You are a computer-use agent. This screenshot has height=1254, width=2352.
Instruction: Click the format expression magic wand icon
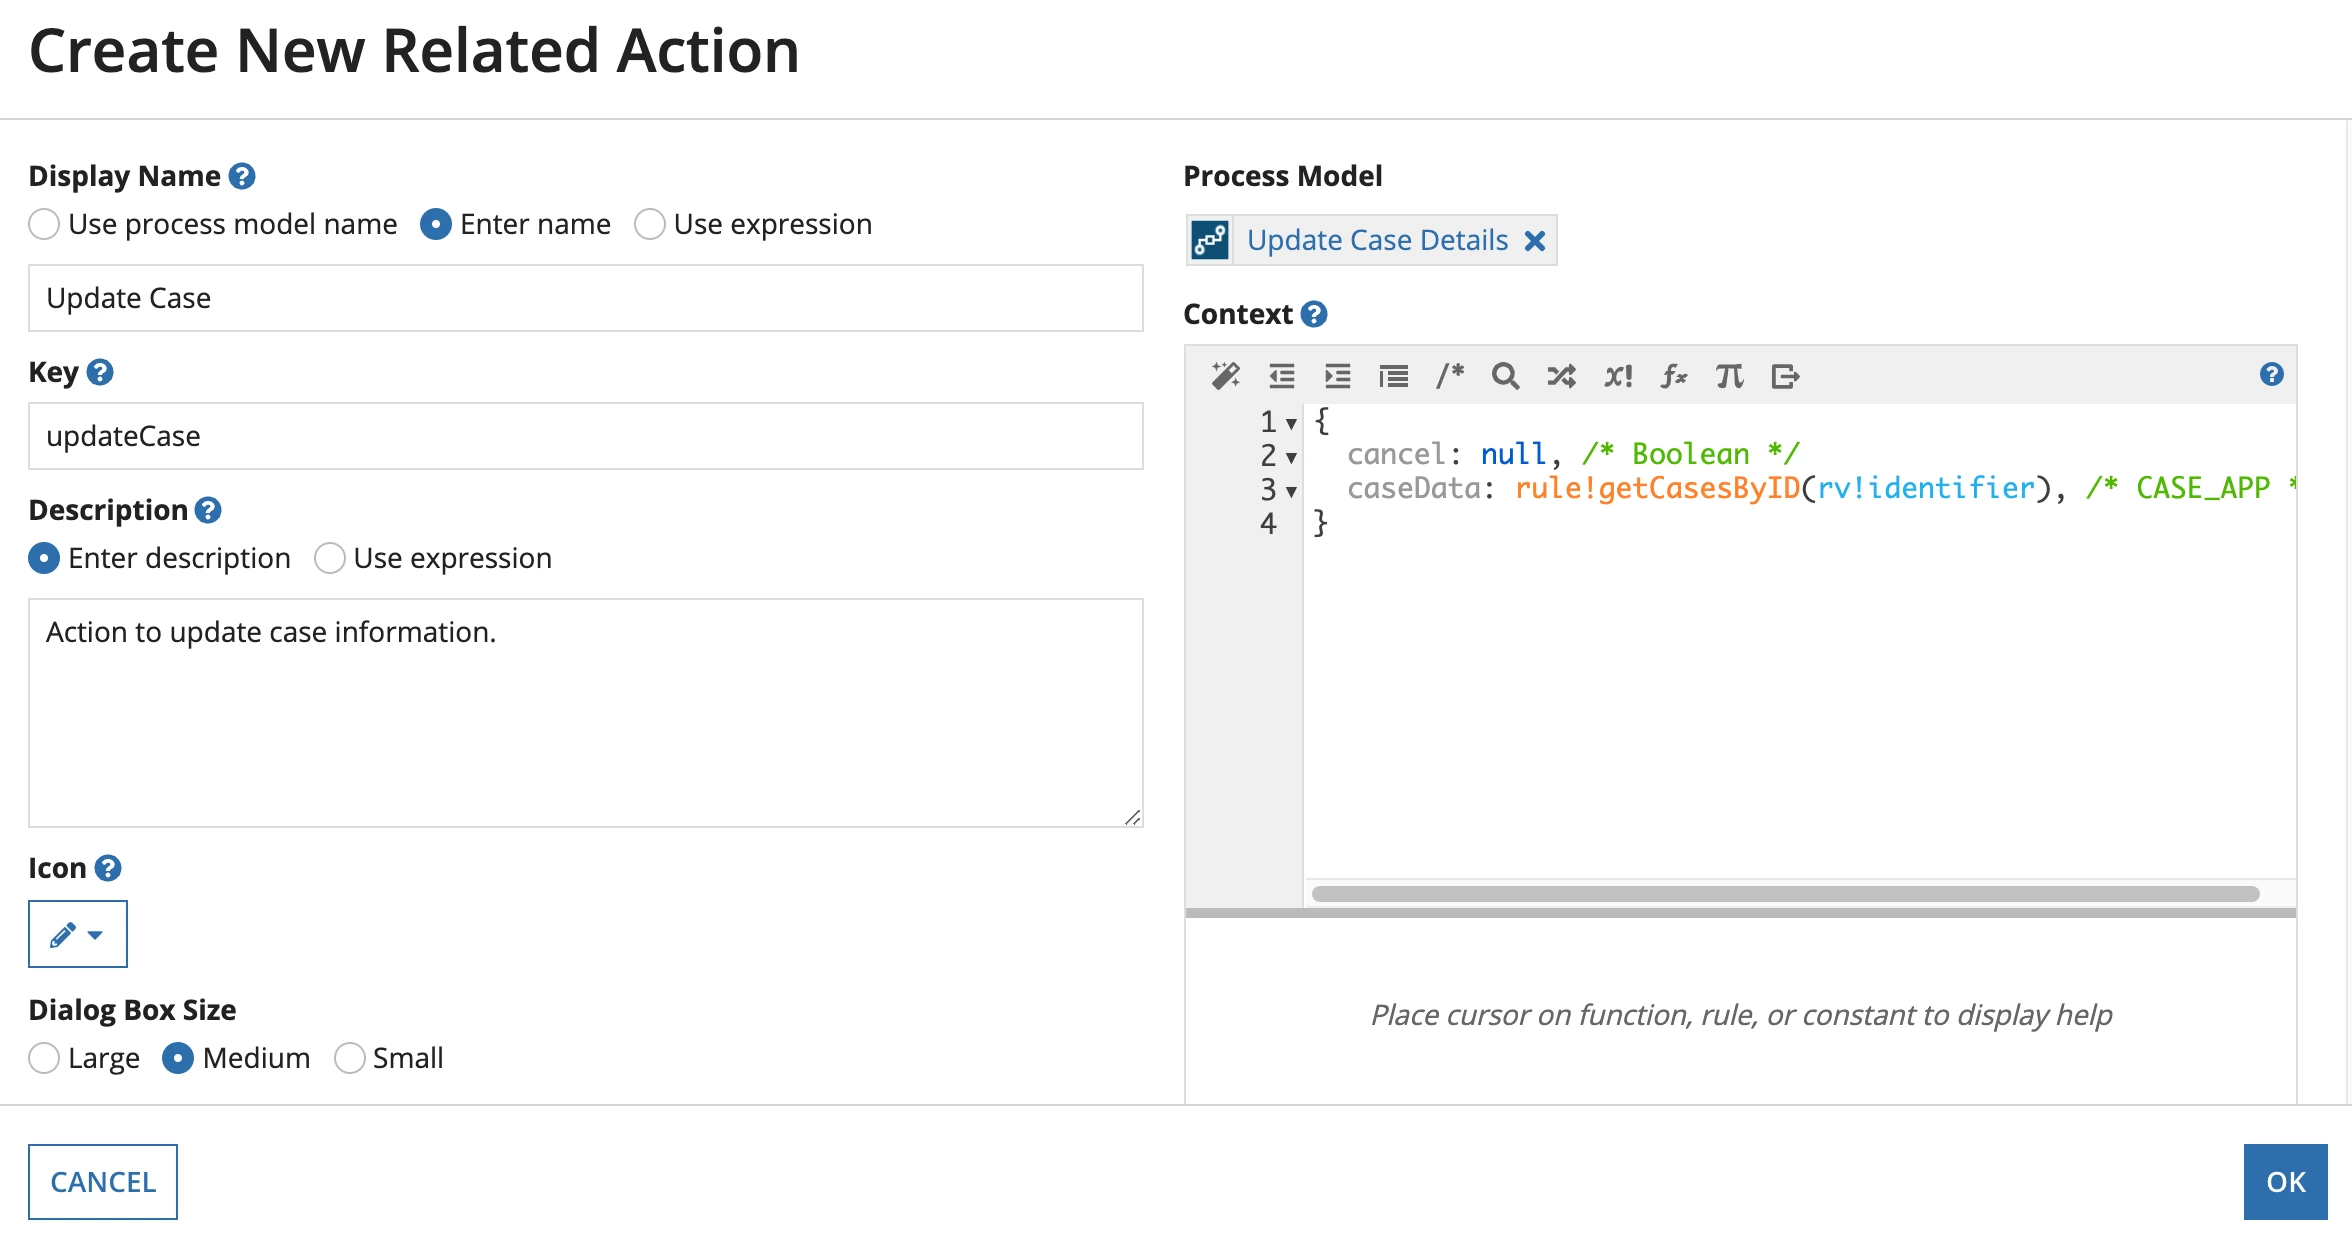[1226, 376]
